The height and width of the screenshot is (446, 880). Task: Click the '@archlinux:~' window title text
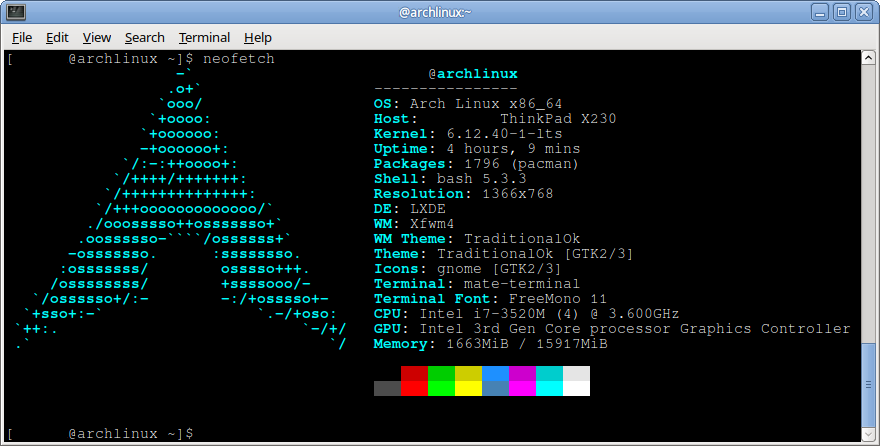pyautogui.click(x=435, y=12)
